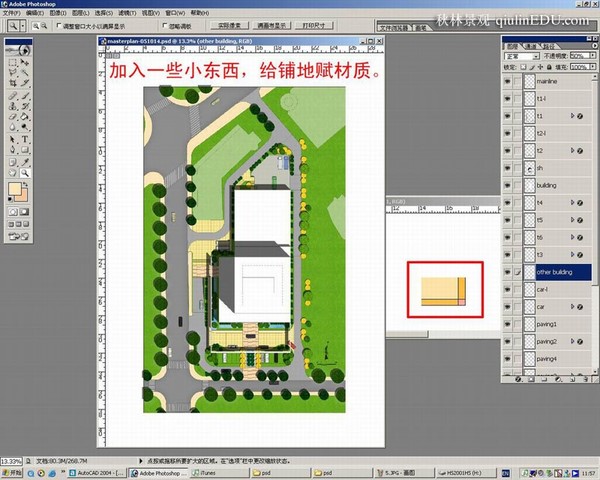Hide the sh layer

pos(507,168)
